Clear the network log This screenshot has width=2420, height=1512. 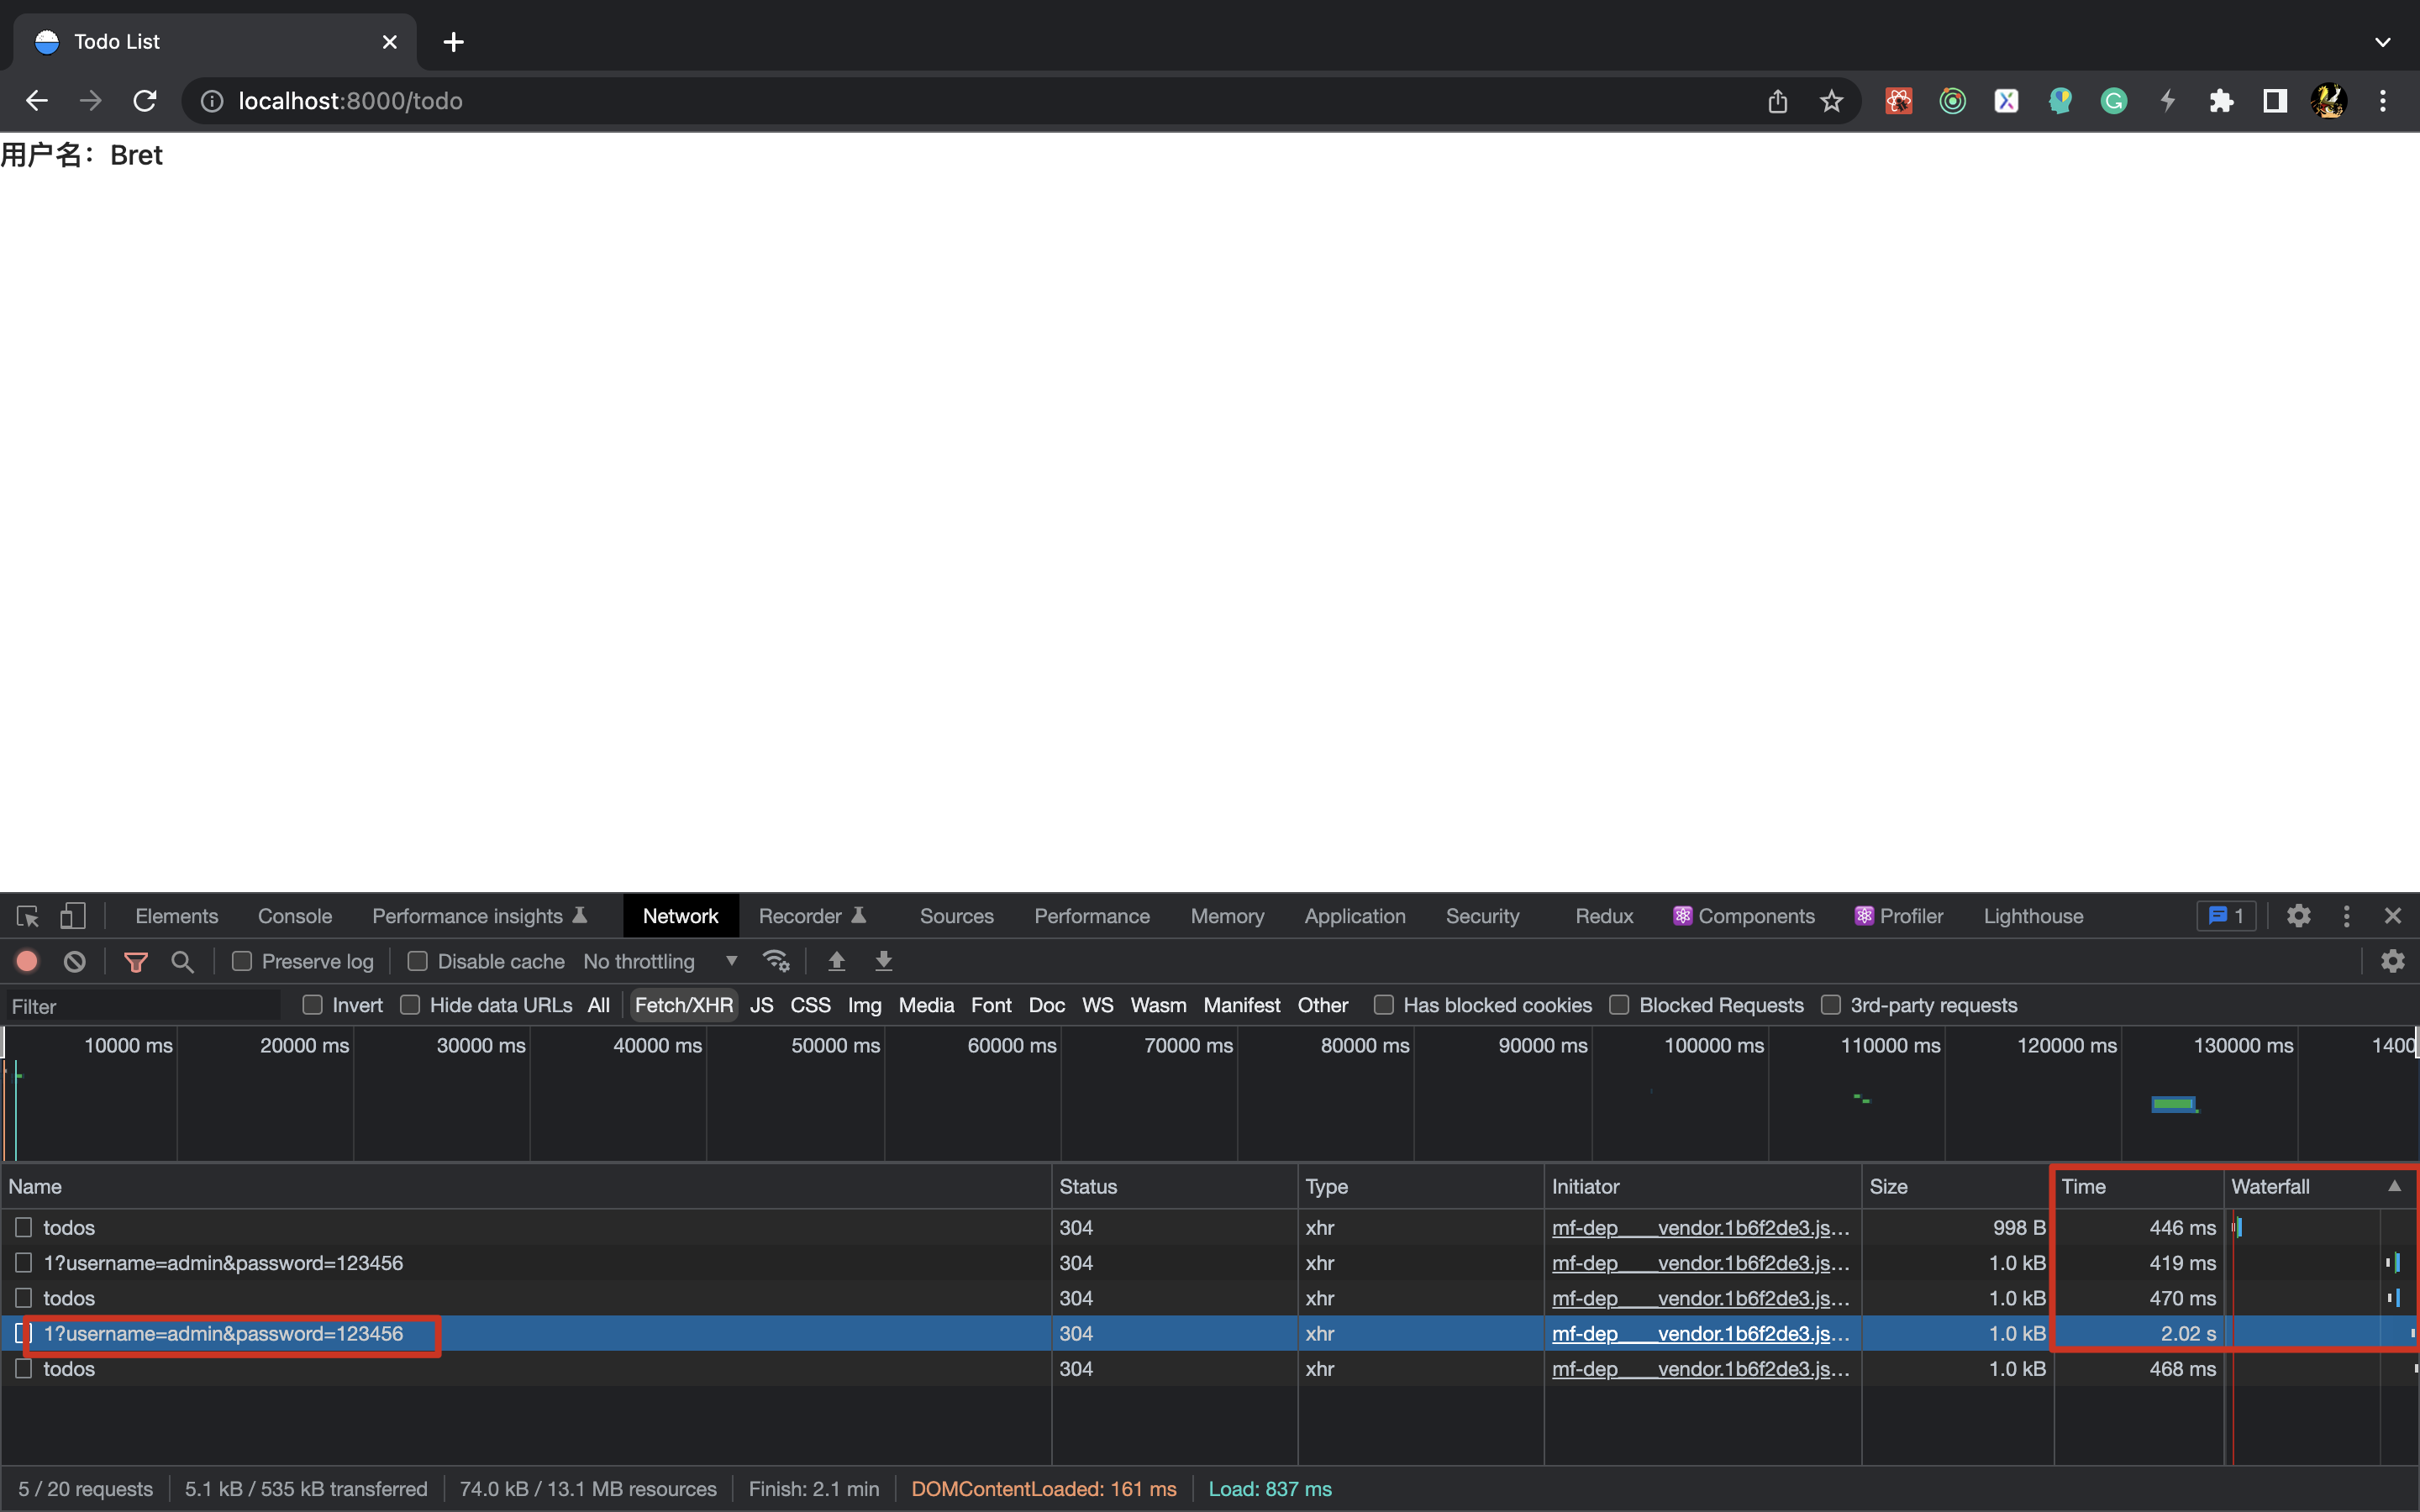coord(75,961)
